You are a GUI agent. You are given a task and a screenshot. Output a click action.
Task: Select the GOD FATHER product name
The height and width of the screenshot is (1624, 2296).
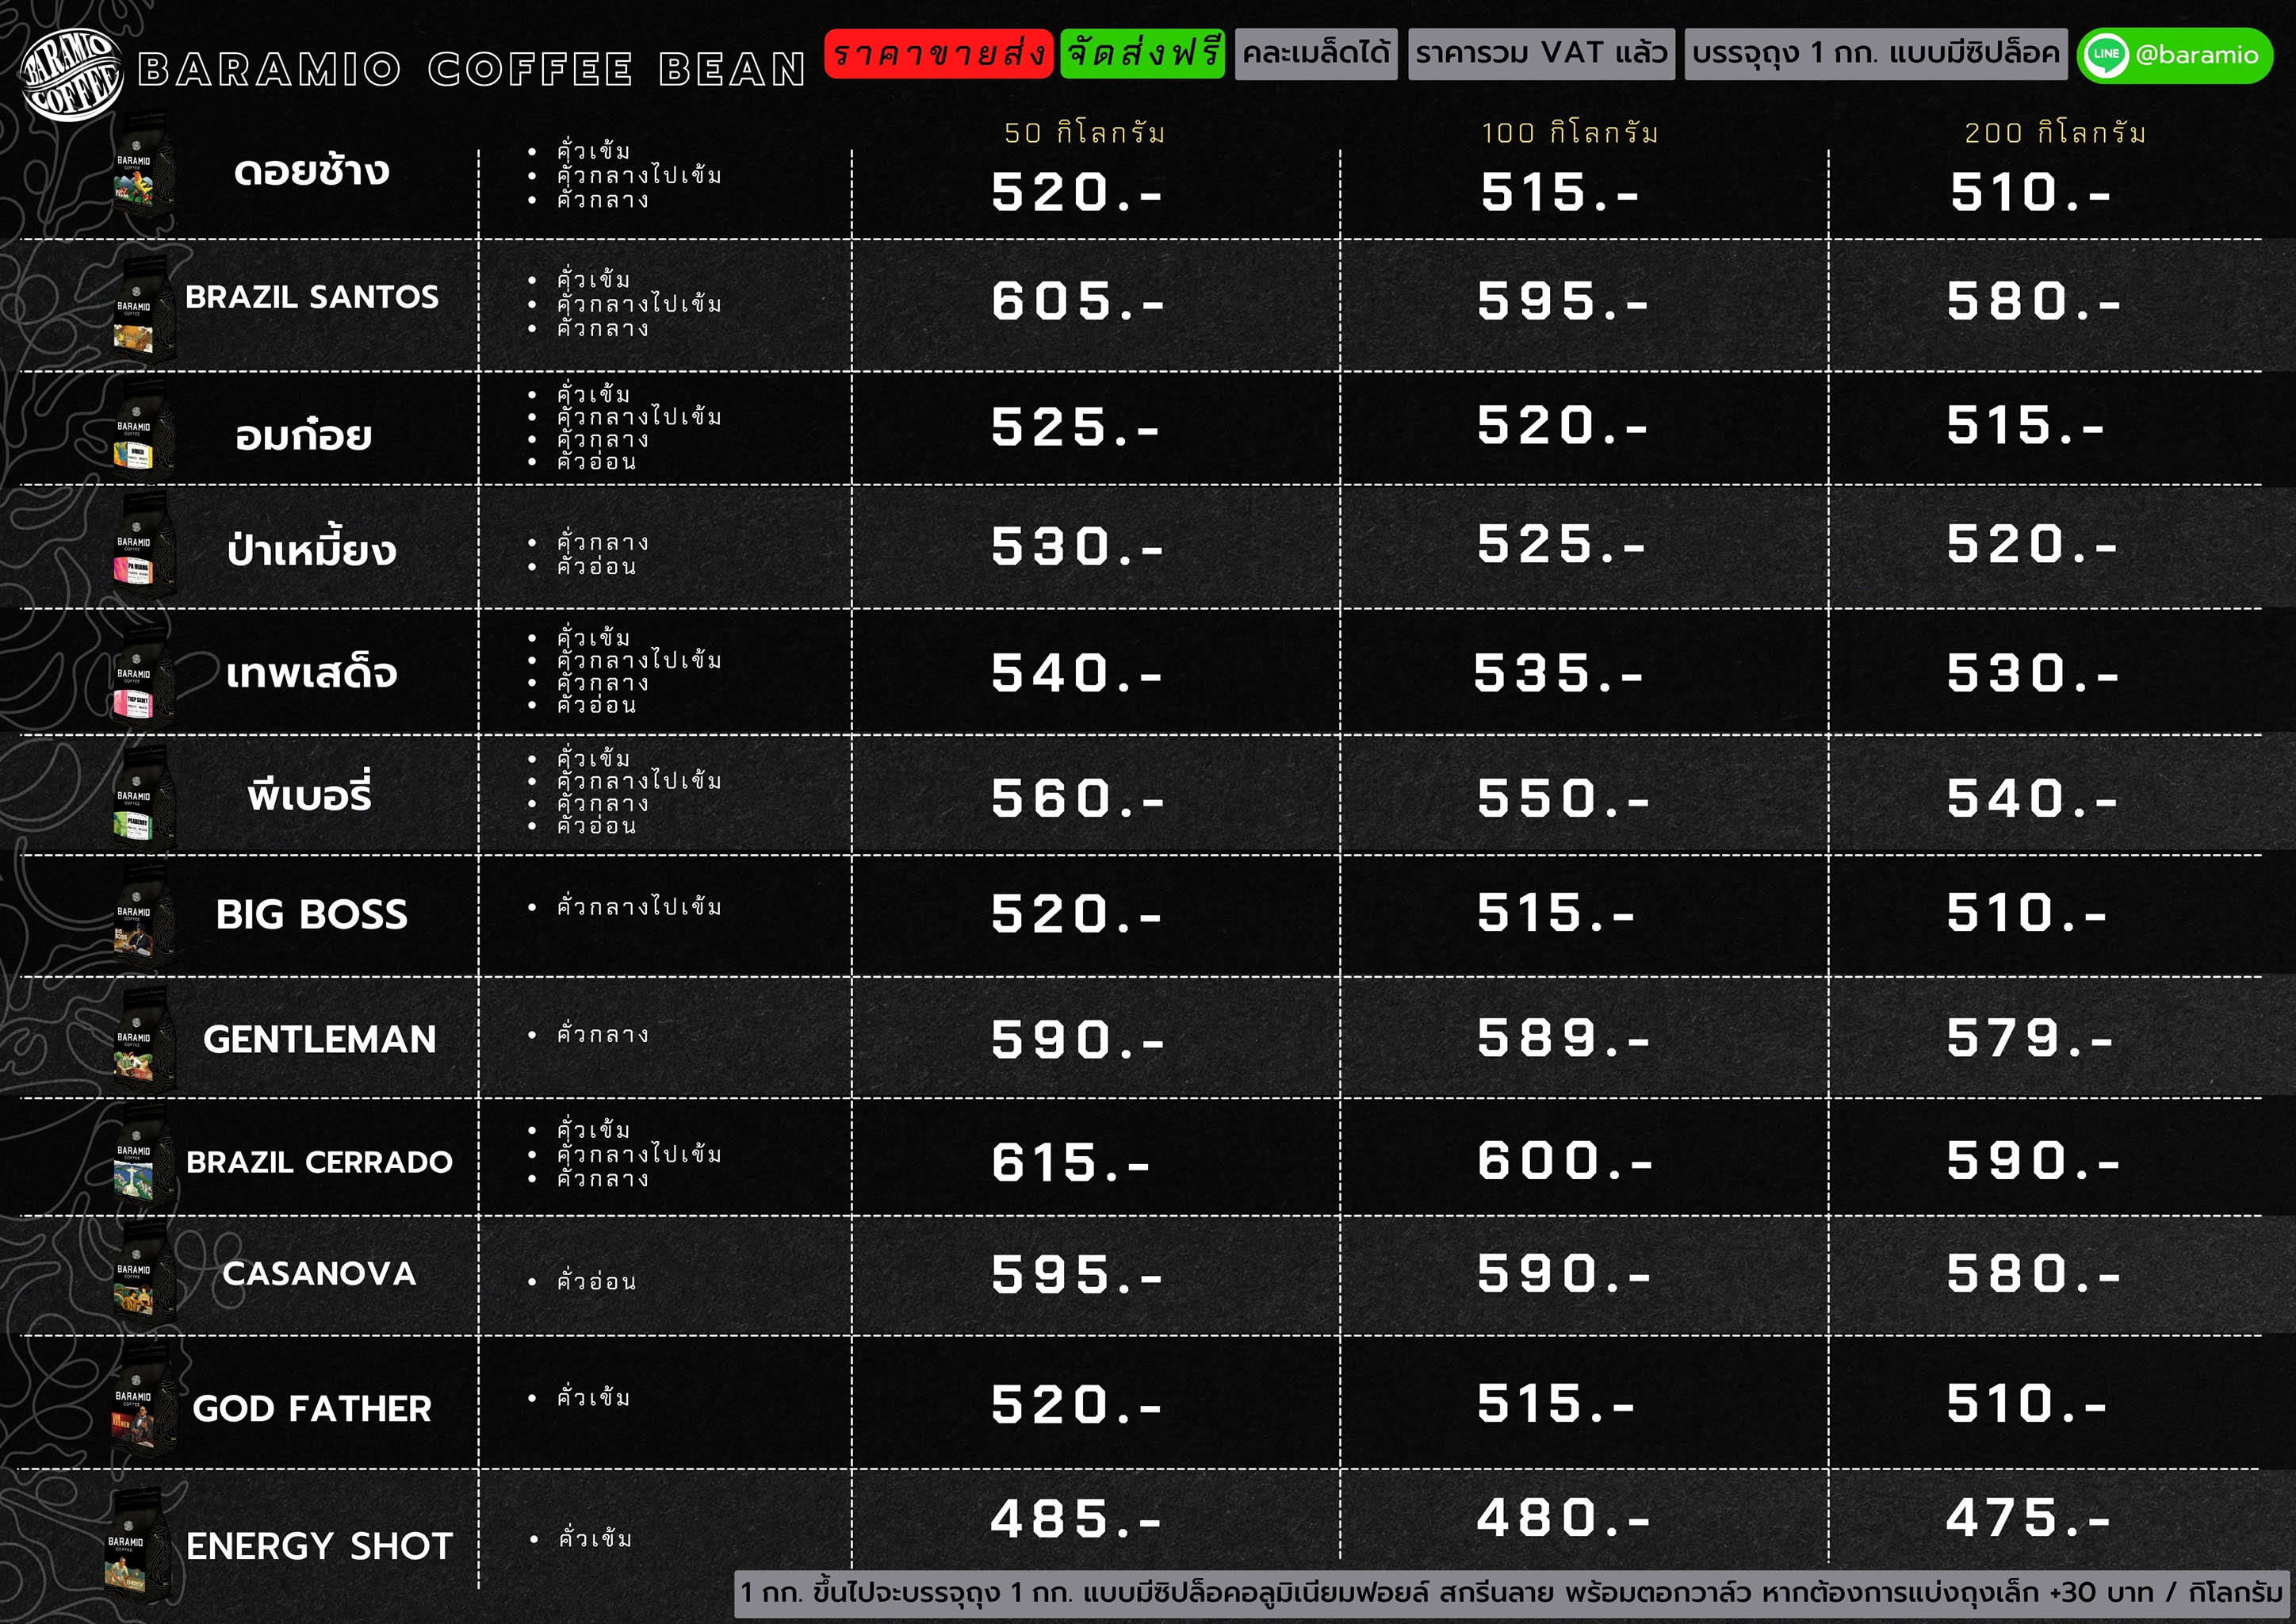tap(312, 1408)
